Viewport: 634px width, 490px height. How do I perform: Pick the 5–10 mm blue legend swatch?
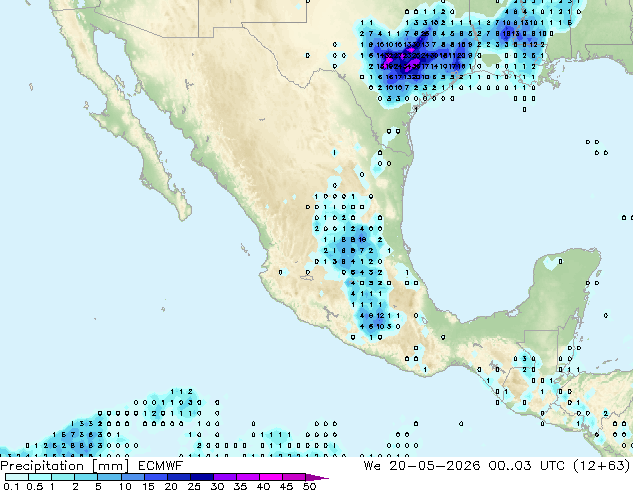(x=110, y=477)
